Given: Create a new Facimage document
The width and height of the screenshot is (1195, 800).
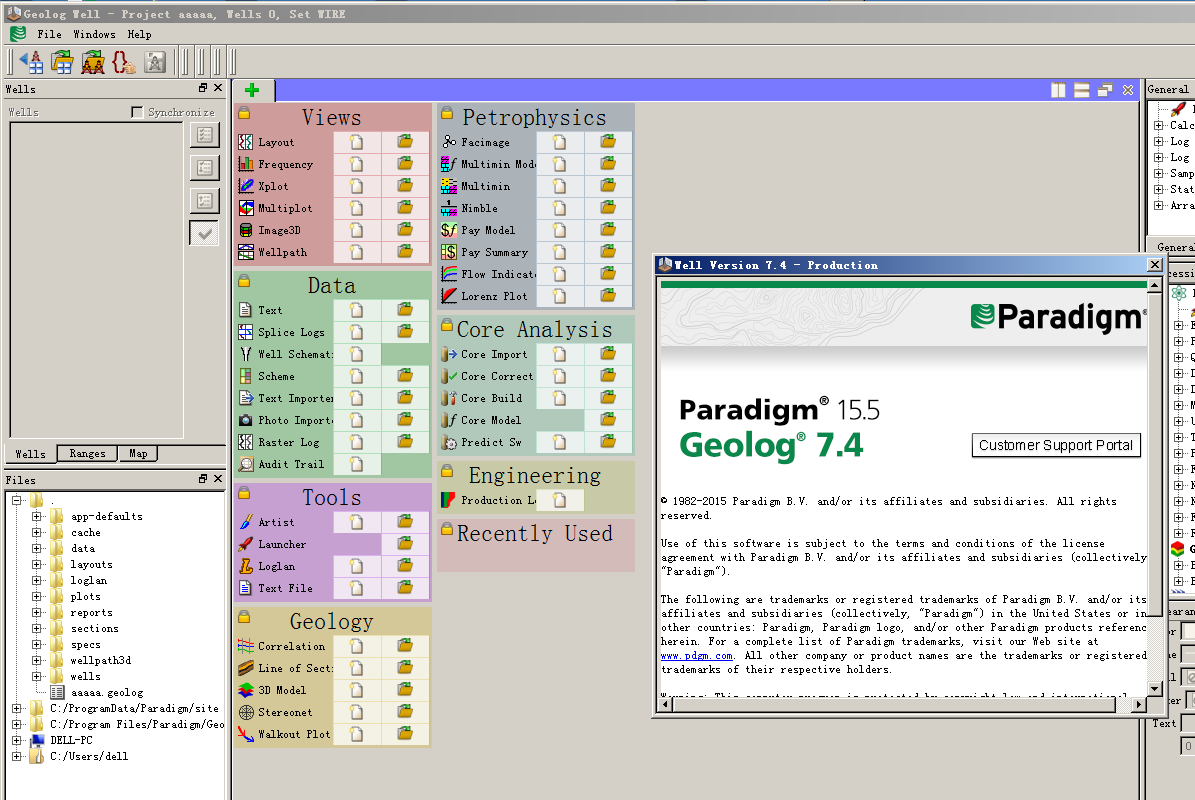Looking at the screenshot, I should click(x=559, y=142).
